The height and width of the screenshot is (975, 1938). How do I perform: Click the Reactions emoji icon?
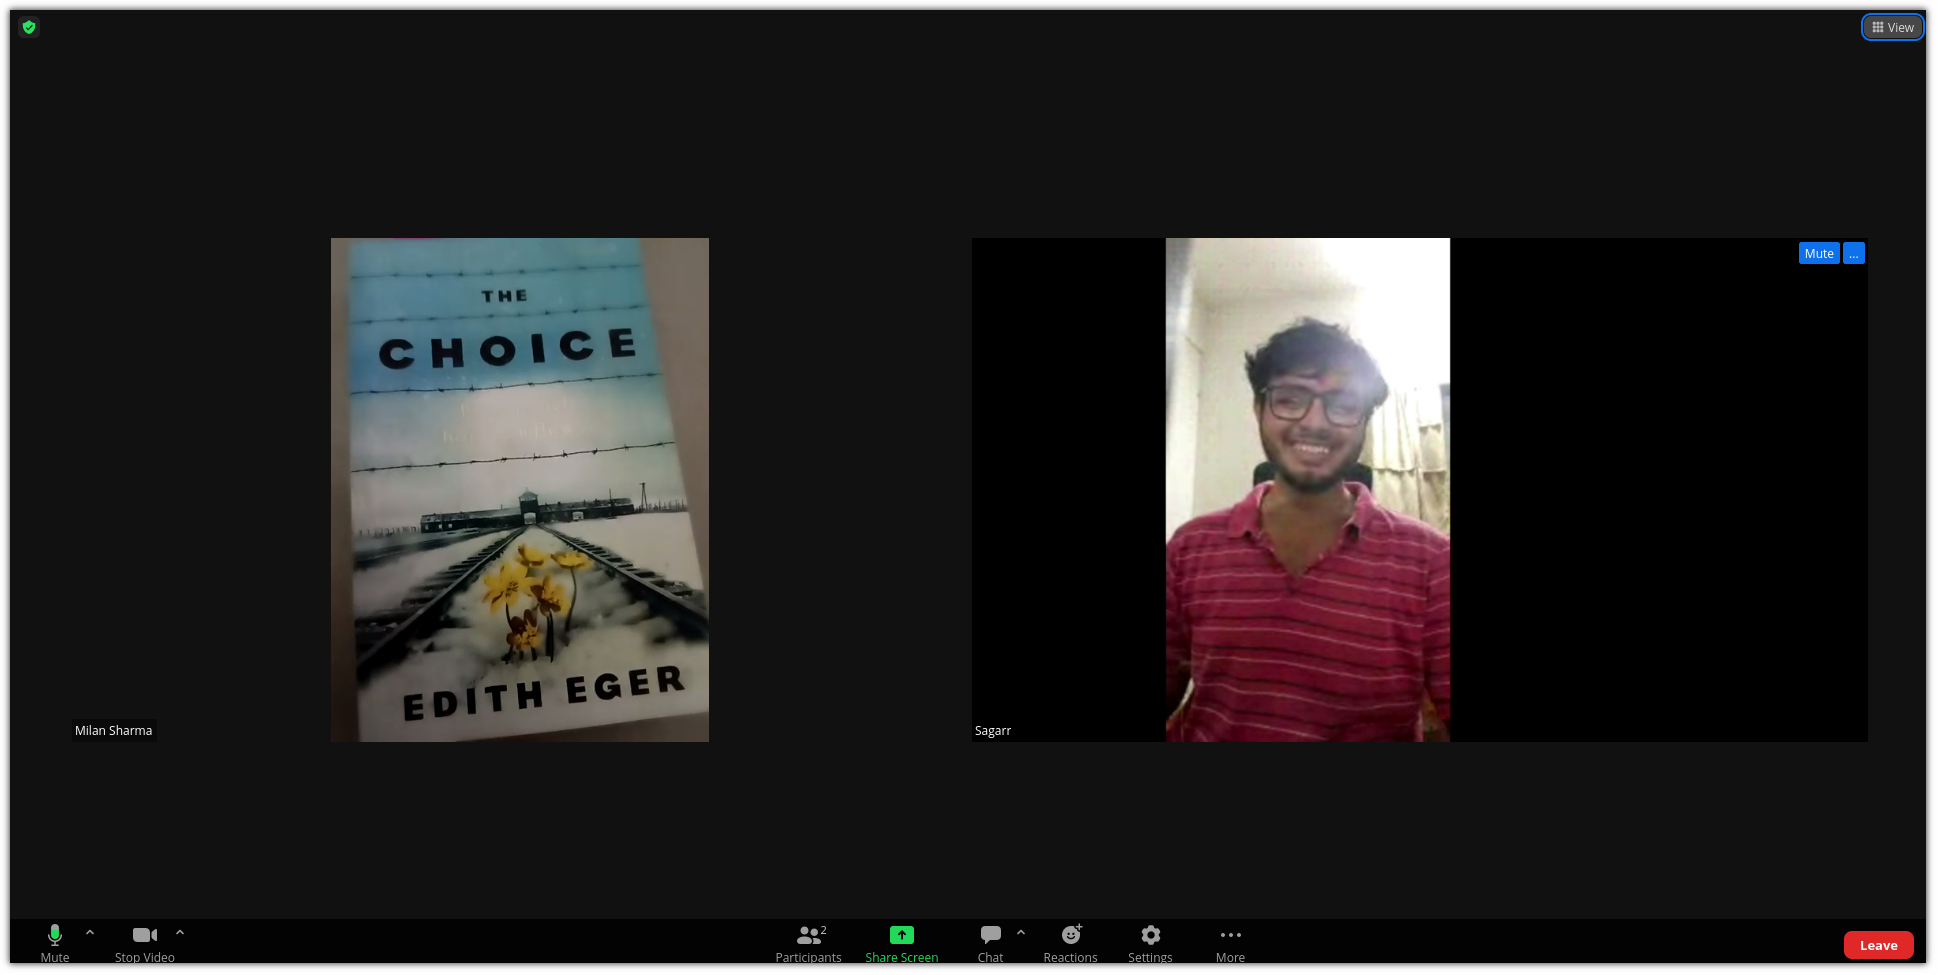tap(1069, 934)
